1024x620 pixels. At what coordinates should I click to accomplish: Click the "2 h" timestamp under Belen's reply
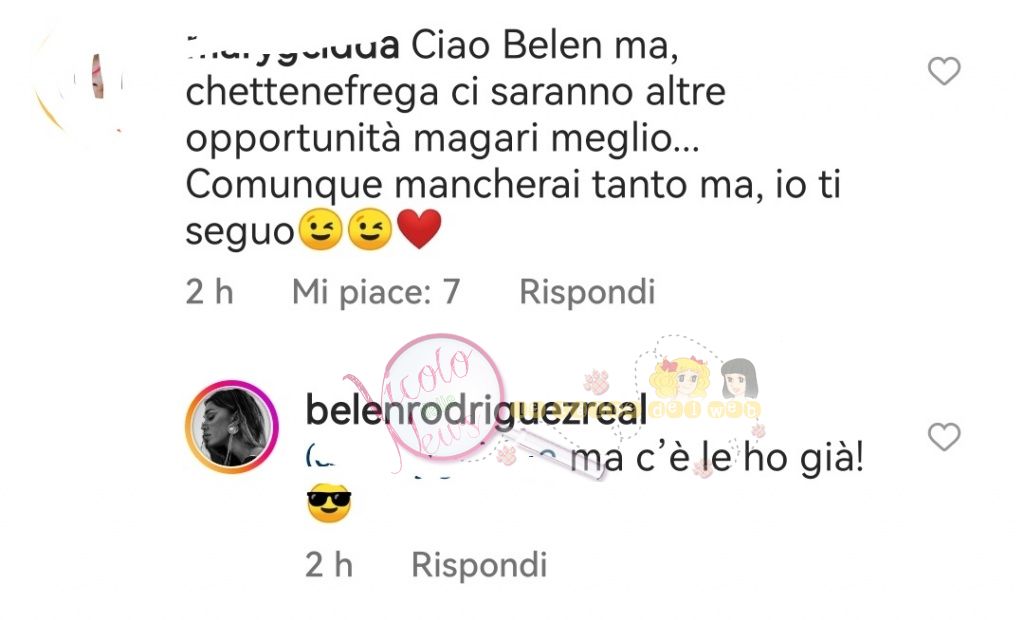pyautogui.click(x=329, y=564)
